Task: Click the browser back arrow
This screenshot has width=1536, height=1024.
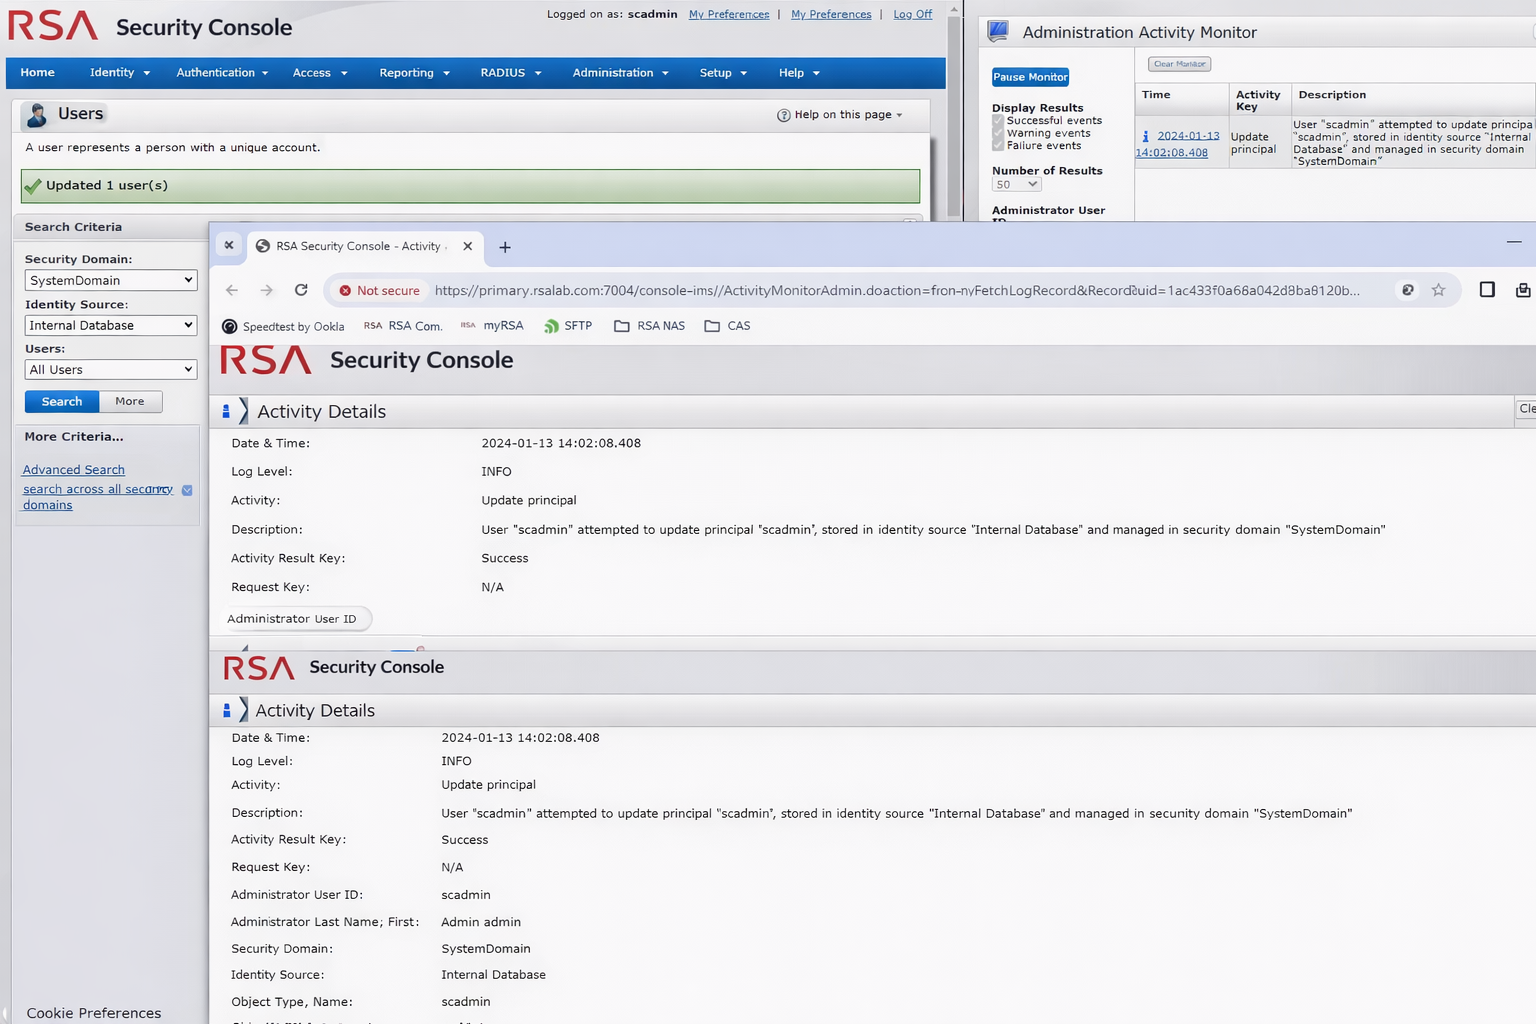Action: [232, 290]
